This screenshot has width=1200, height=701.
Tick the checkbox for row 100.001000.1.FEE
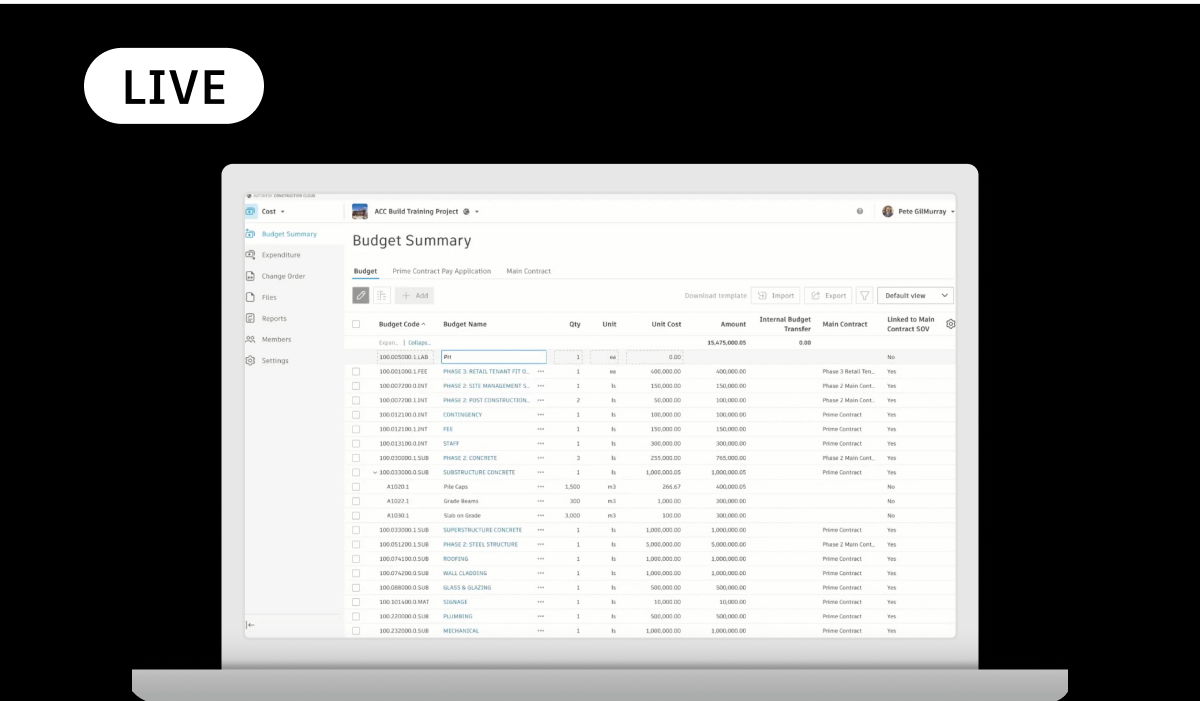tap(357, 371)
